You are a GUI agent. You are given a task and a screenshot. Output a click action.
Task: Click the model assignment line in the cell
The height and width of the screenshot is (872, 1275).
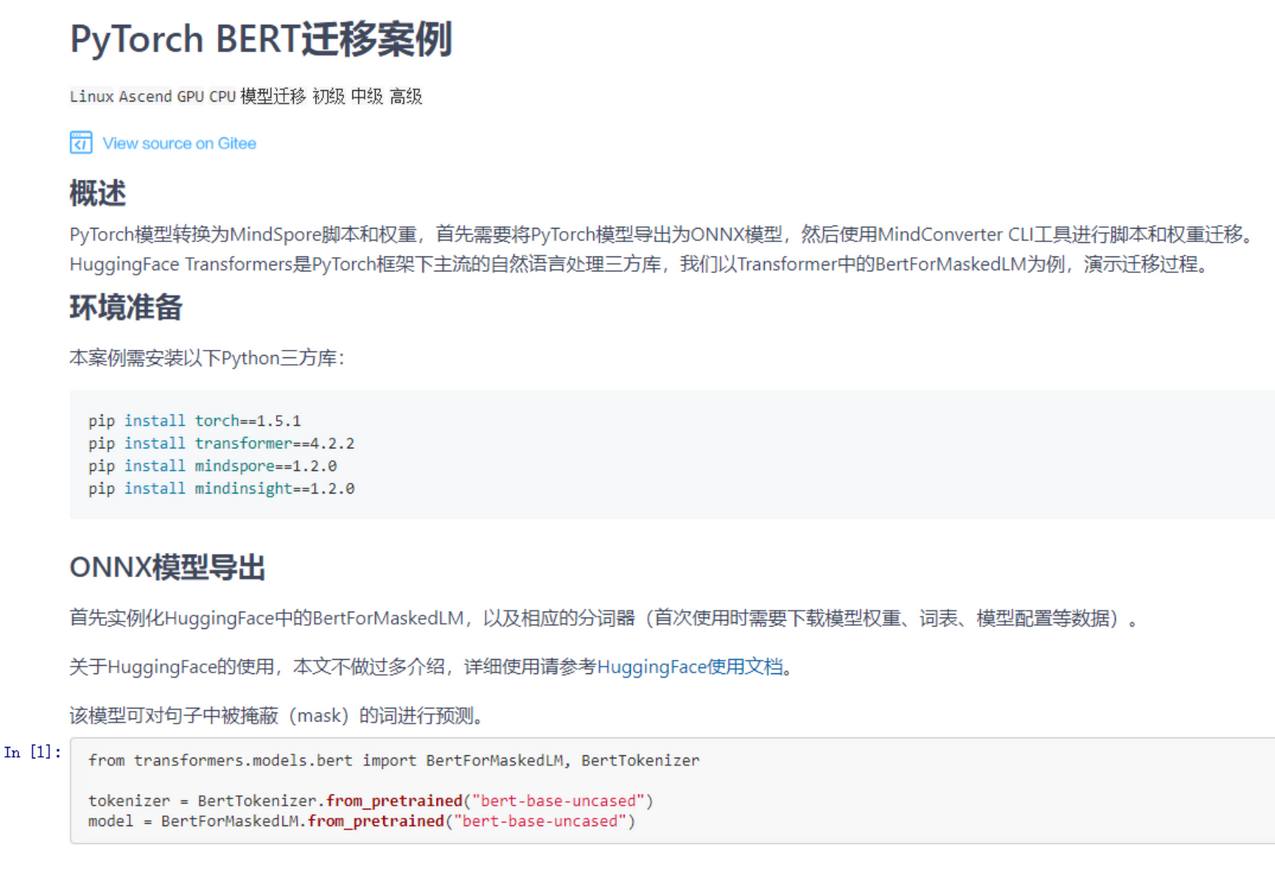click(361, 821)
